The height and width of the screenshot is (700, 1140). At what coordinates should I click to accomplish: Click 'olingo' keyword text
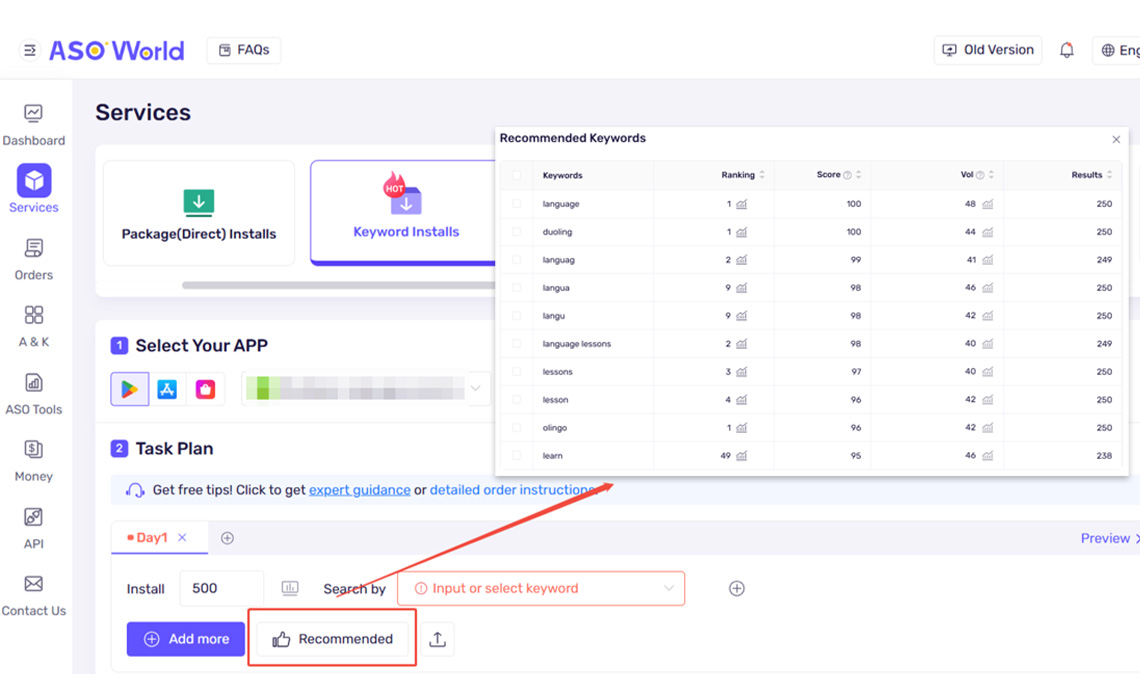(554, 428)
